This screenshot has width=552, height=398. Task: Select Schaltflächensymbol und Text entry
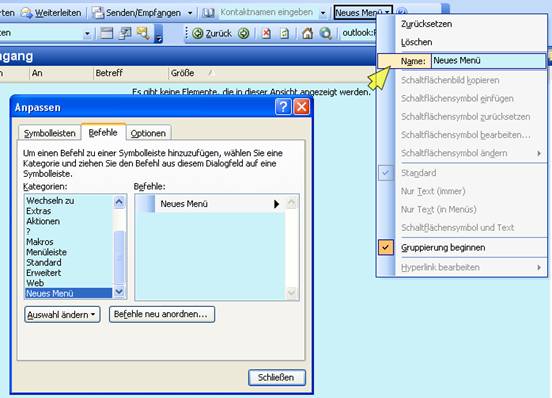(463, 228)
